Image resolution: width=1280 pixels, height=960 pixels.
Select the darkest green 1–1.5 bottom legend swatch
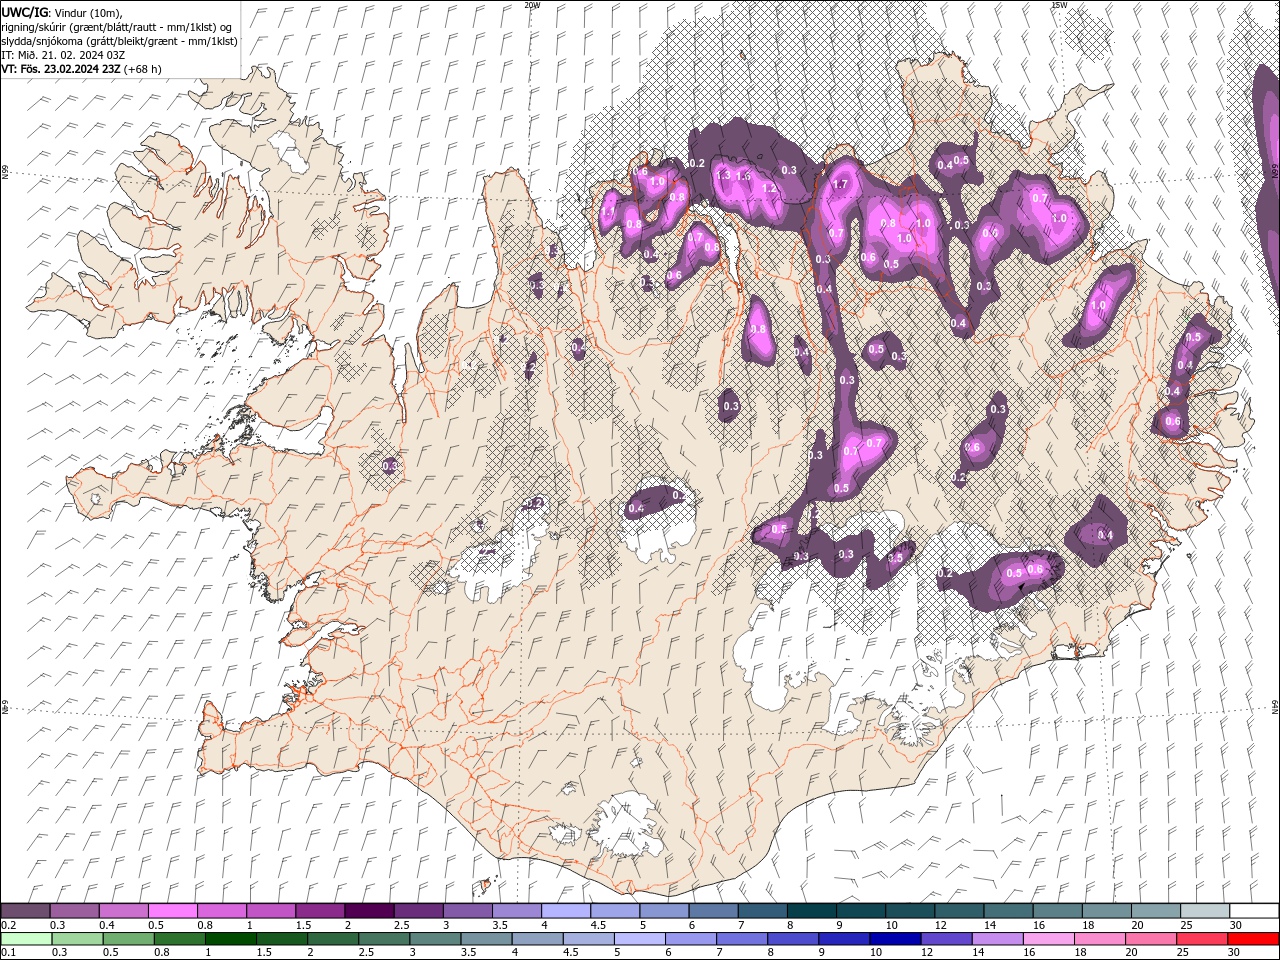click(x=231, y=939)
